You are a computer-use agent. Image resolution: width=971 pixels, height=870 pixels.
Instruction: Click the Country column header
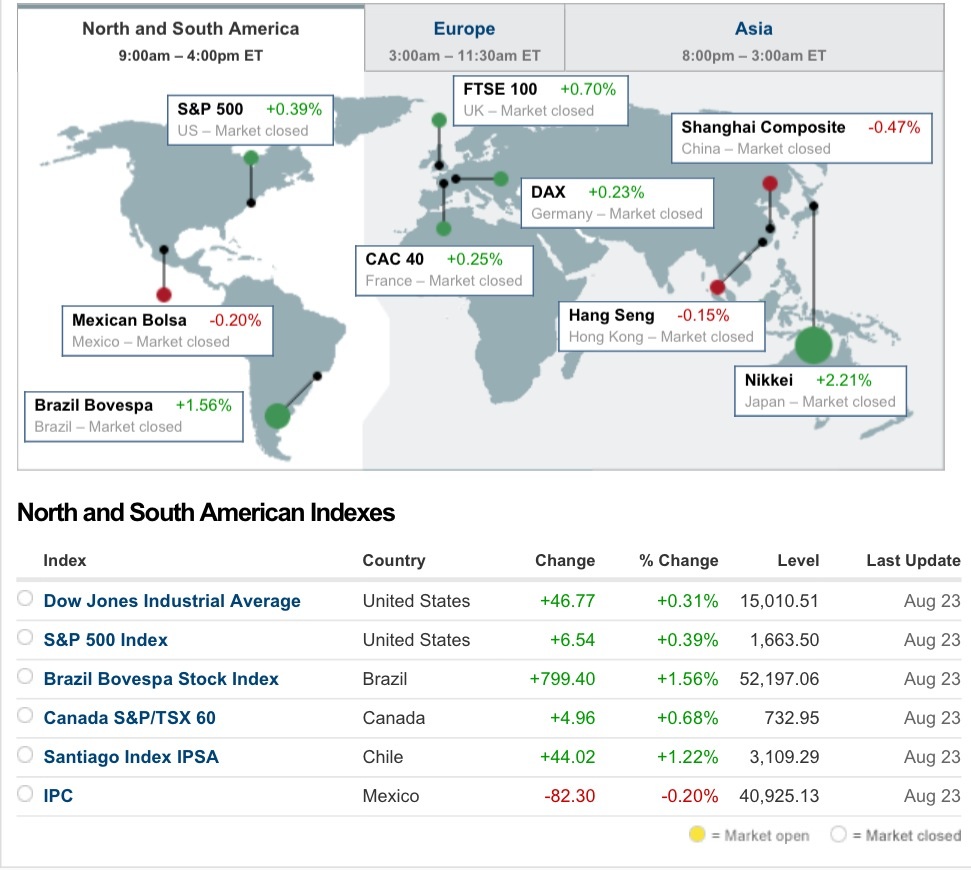point(394,560)
